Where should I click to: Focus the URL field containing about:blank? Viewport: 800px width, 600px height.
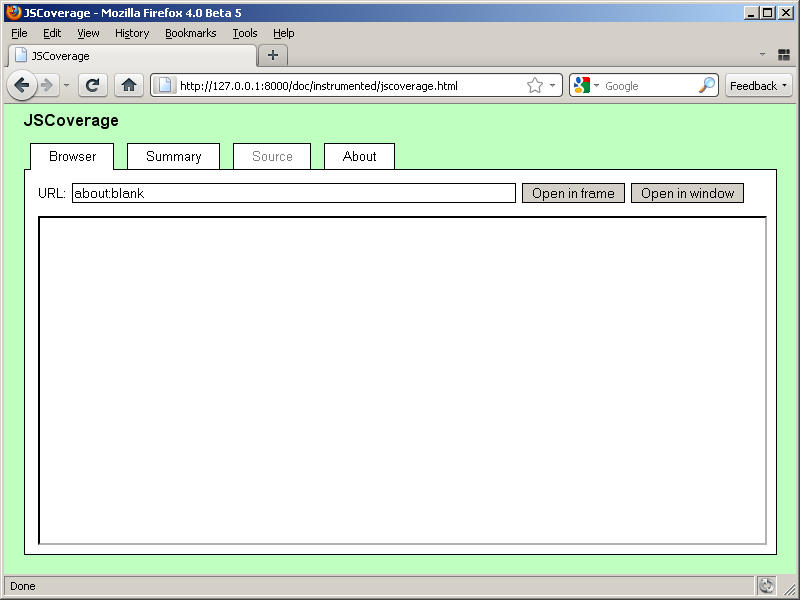(x=294, y=193)
